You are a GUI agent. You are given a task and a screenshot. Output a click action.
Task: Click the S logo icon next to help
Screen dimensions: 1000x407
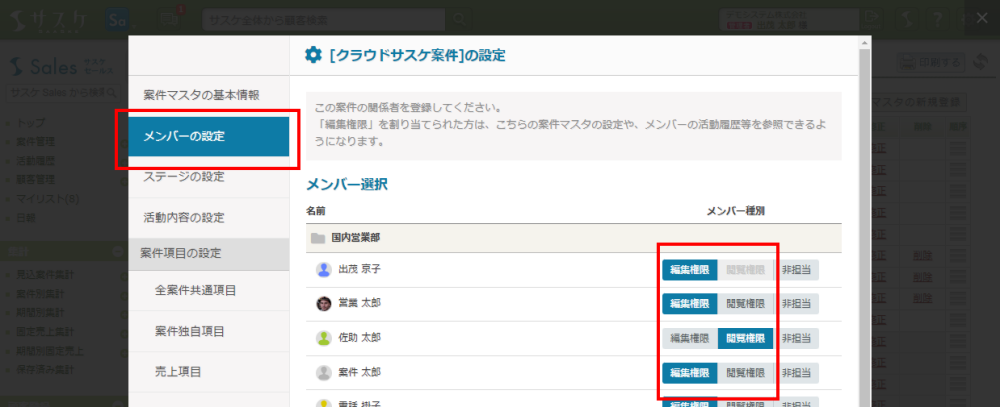tap(908, 20)
